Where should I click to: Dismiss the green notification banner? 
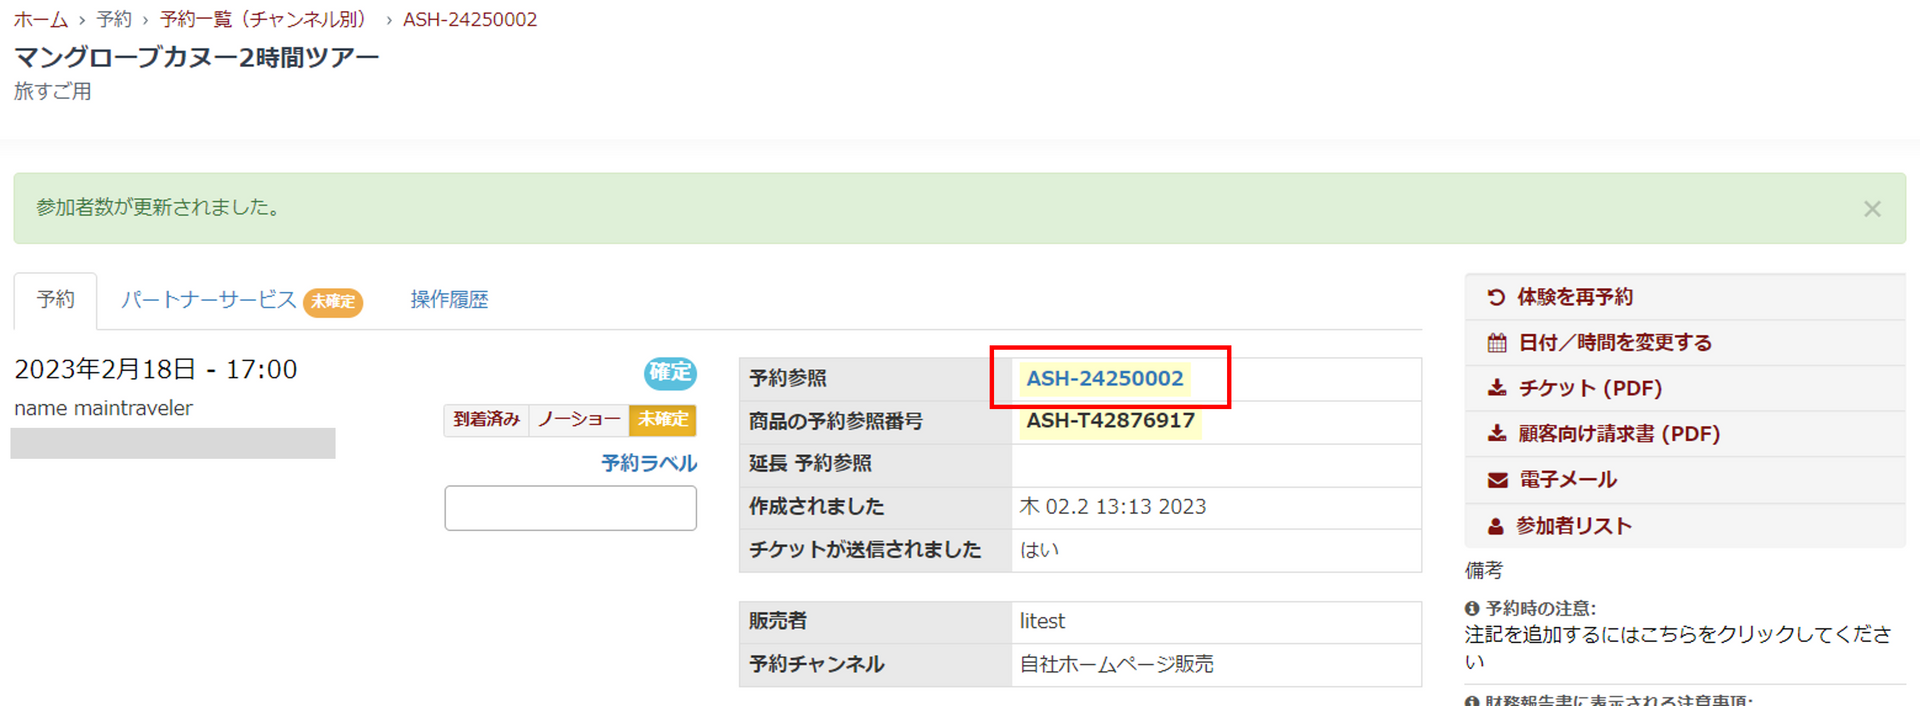[x=1872, y=209]
